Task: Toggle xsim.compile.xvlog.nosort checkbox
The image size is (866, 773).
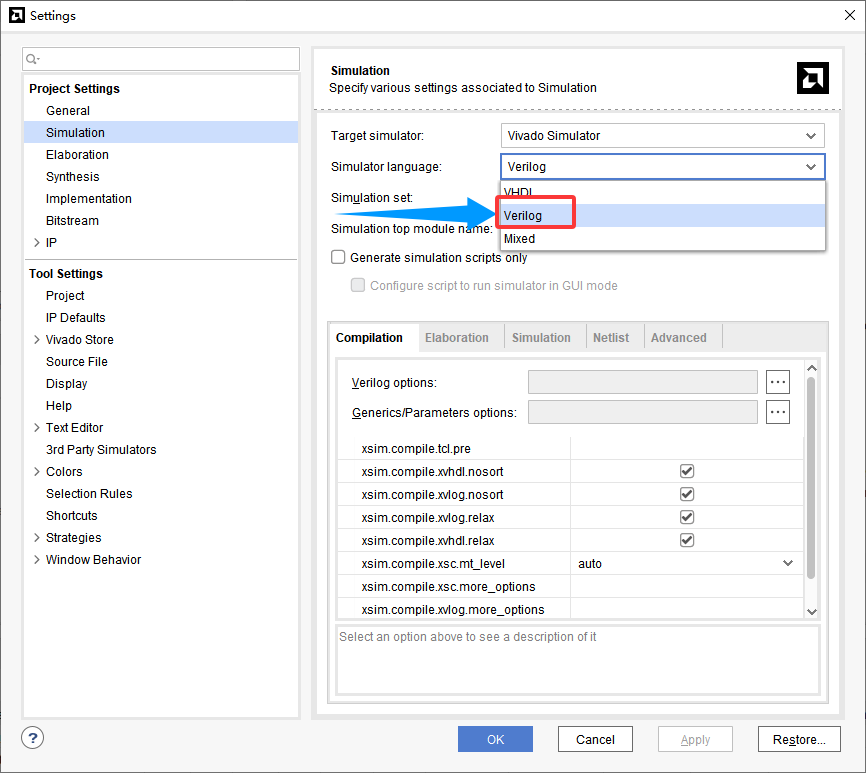Action: 687,494
